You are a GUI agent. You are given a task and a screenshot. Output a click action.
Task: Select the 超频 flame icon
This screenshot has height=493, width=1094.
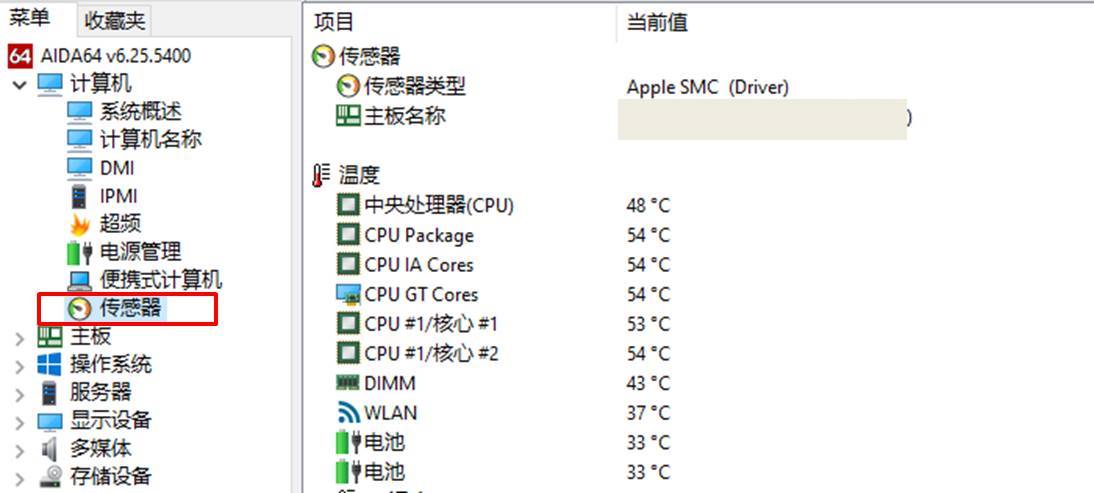pyautogui.click(x=79, y=224)
